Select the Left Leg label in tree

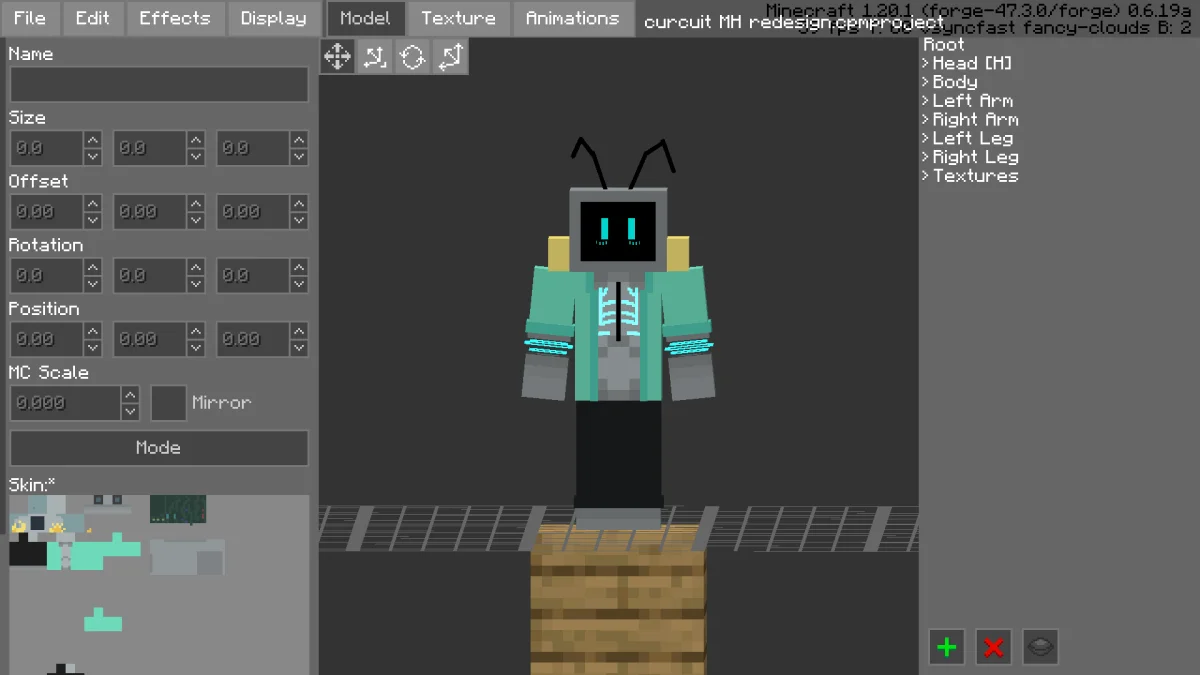tap(973, 138)
